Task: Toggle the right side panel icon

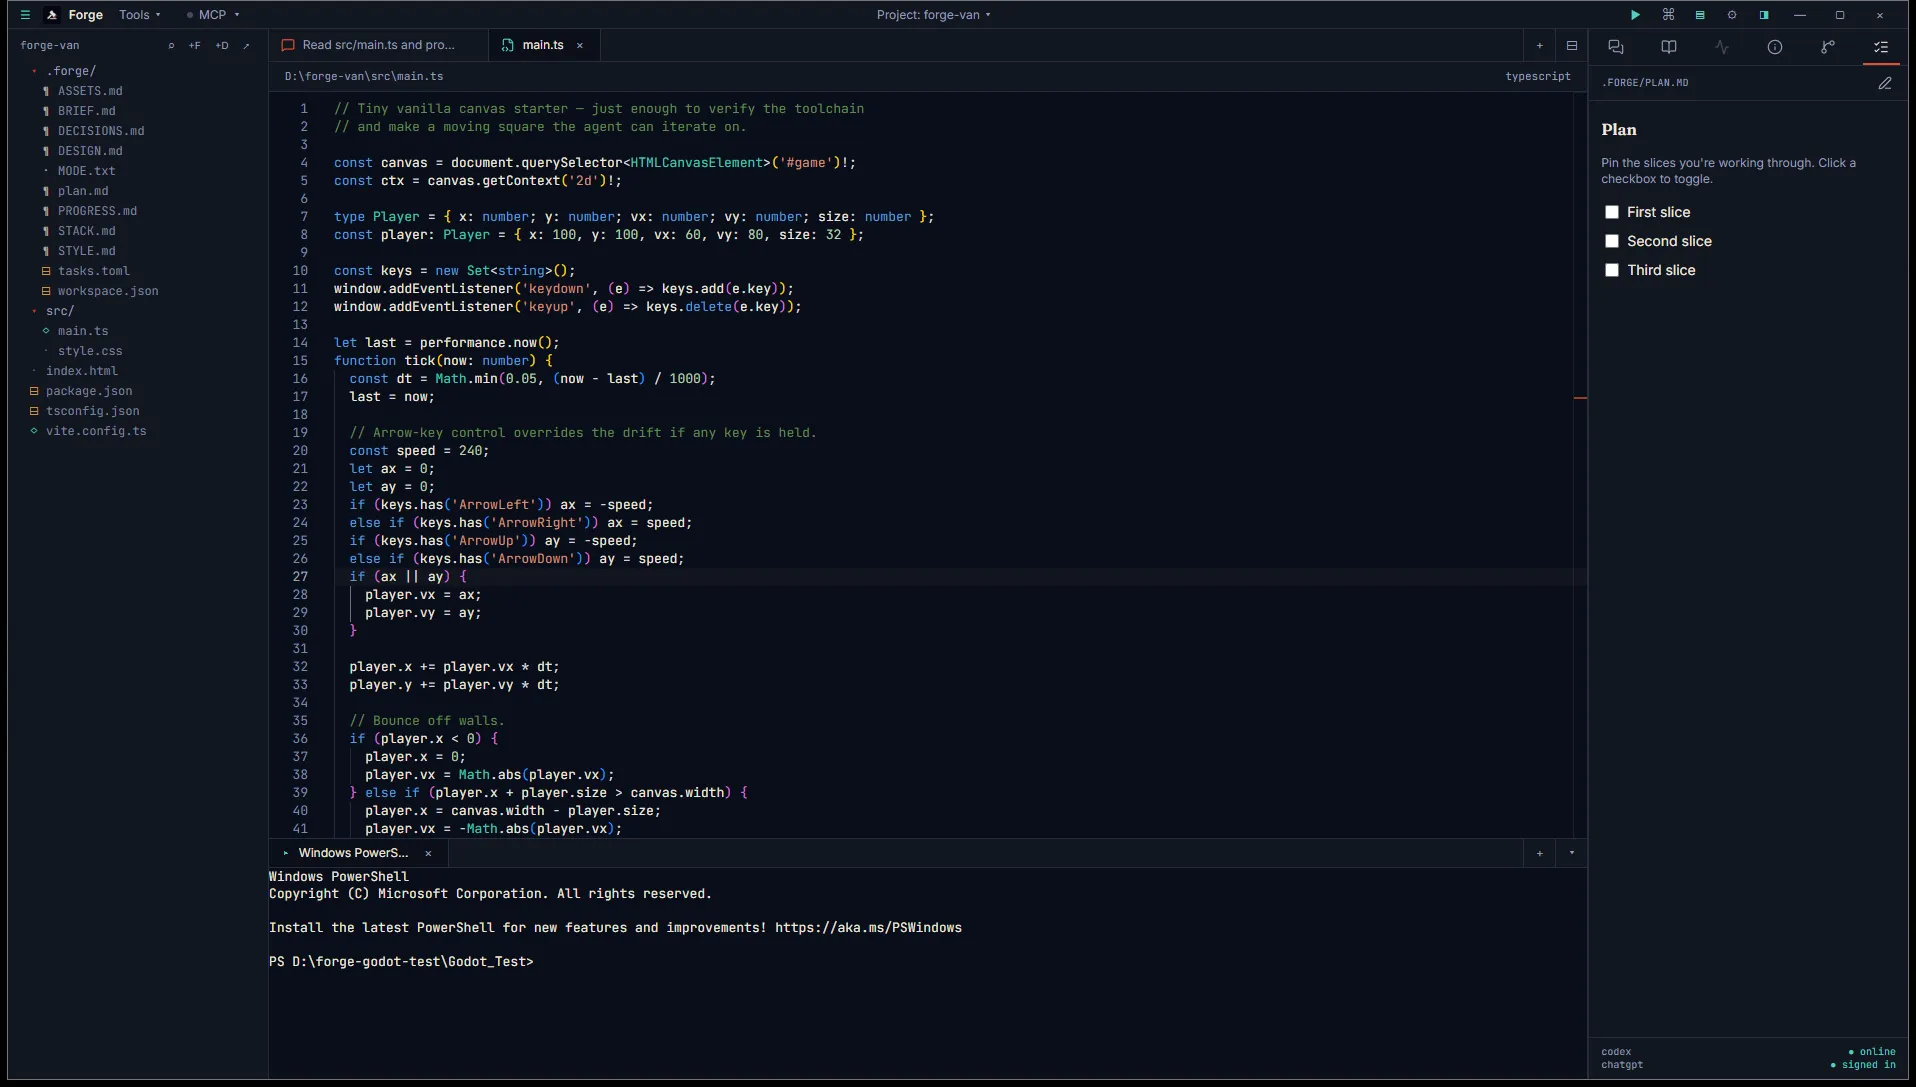Action: click(x=1764, y=15)
